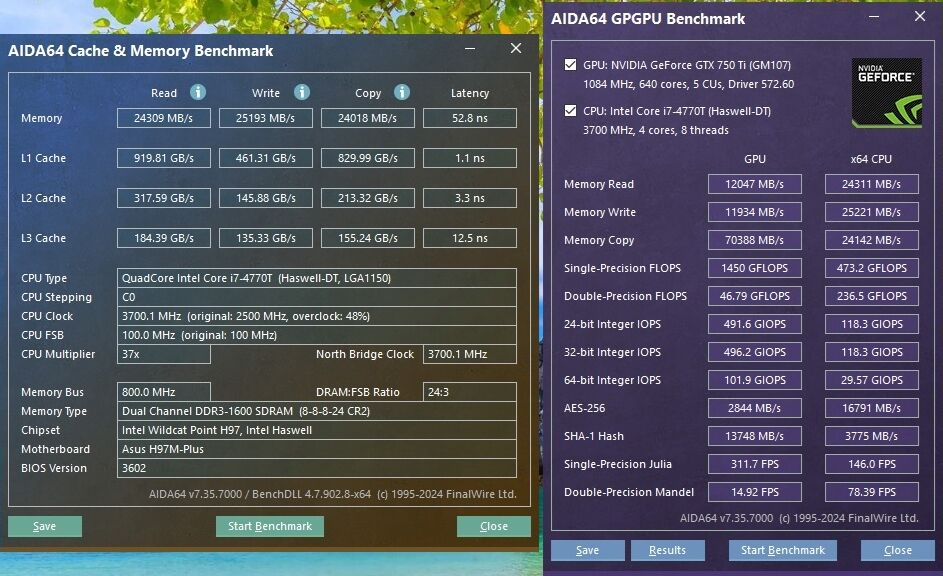Minimize the GPGPU Benchmark window

(x=874, y=17)
